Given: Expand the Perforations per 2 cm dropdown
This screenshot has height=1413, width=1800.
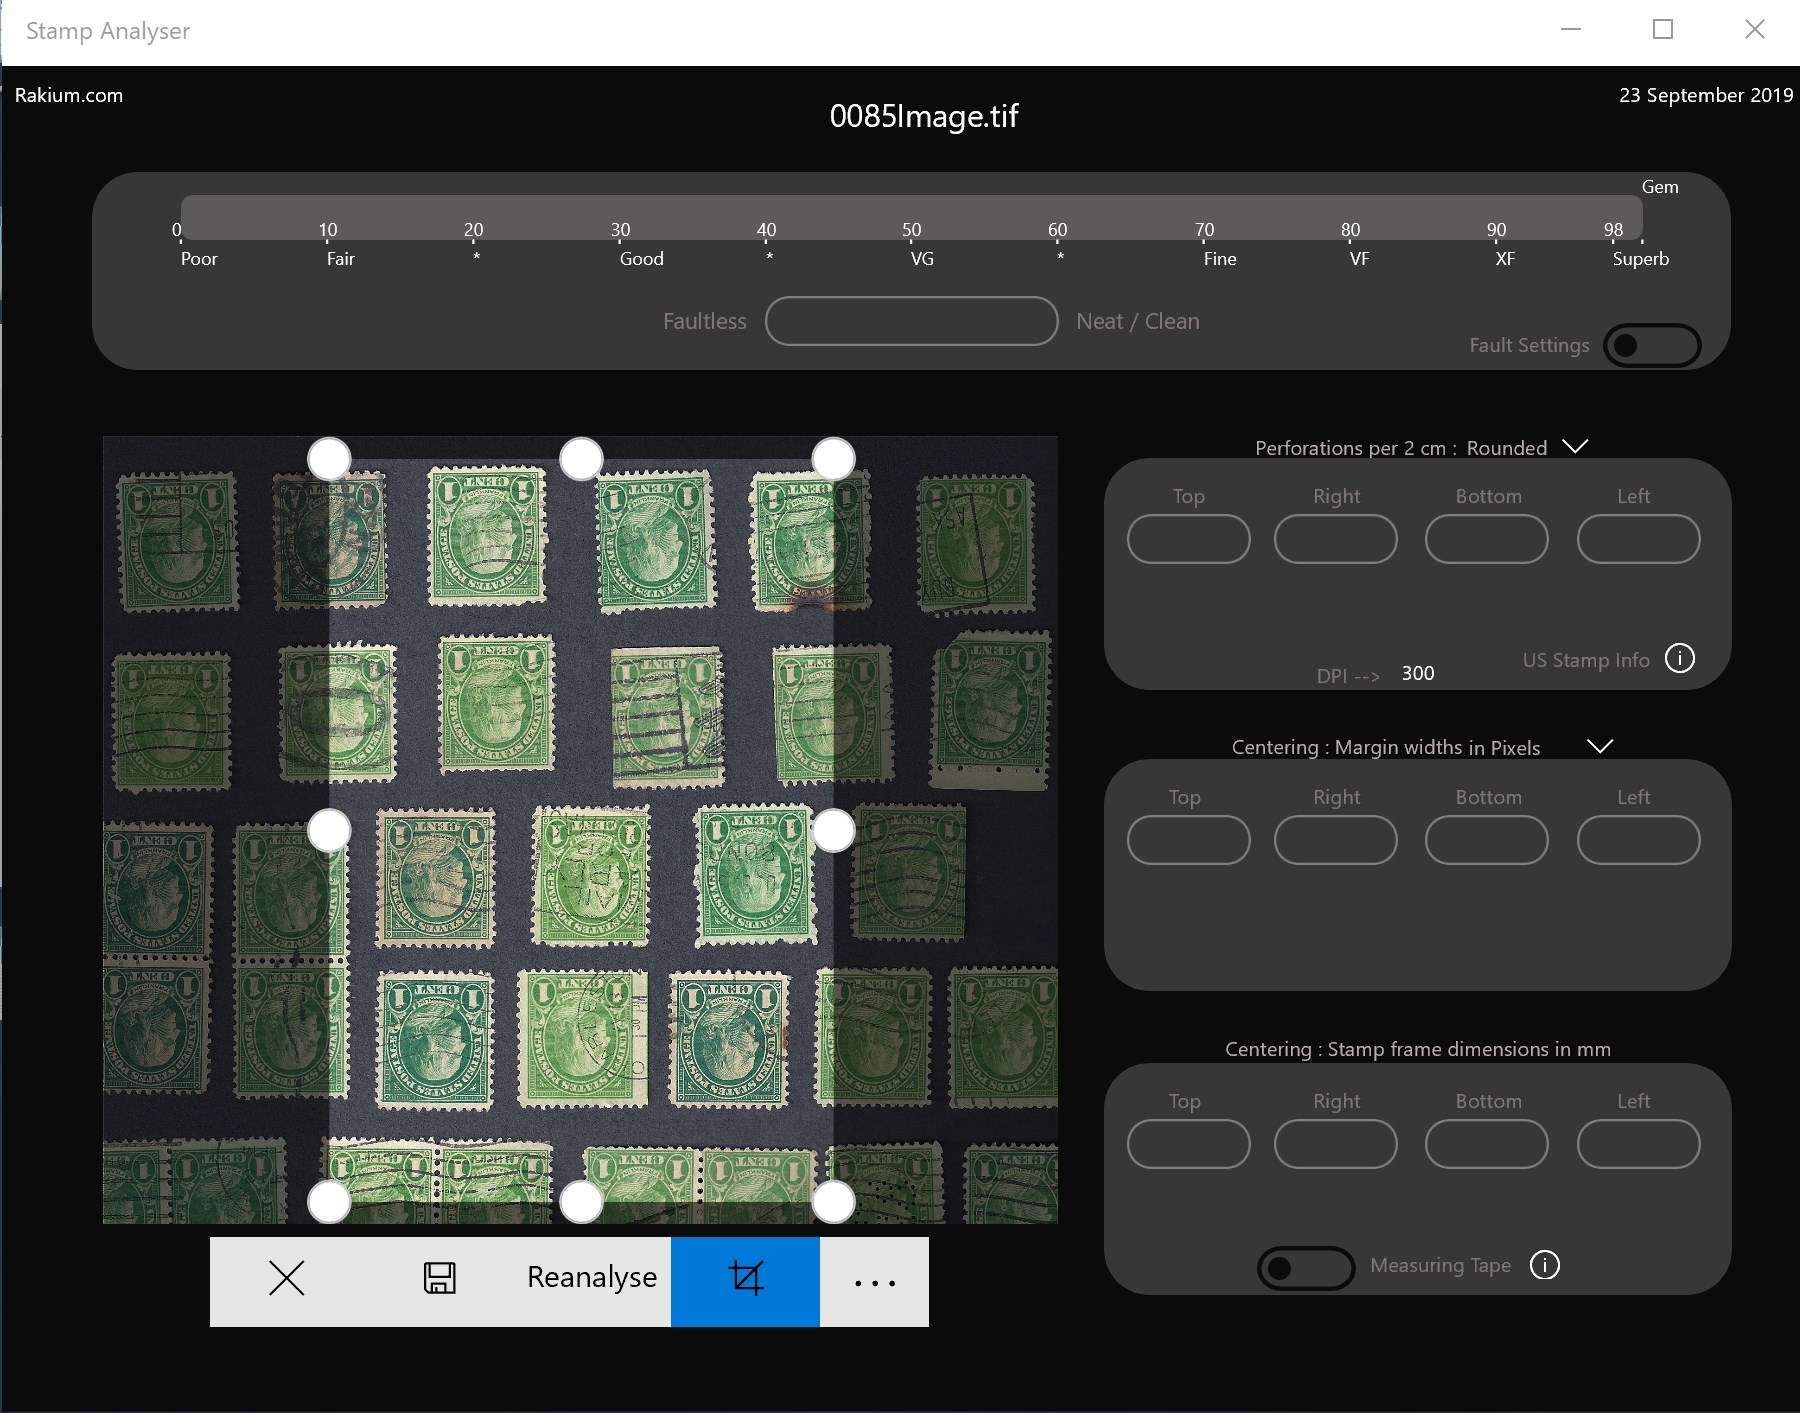Looking at the screenshot, I should point(1575,446).
